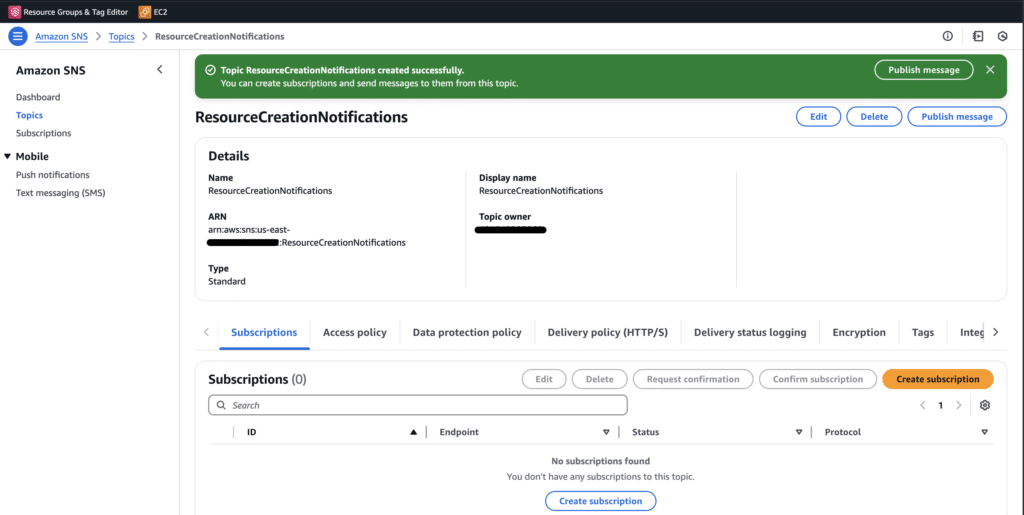
Task: Open the Data protection policy tab
Action: click(x=467, y=332)
